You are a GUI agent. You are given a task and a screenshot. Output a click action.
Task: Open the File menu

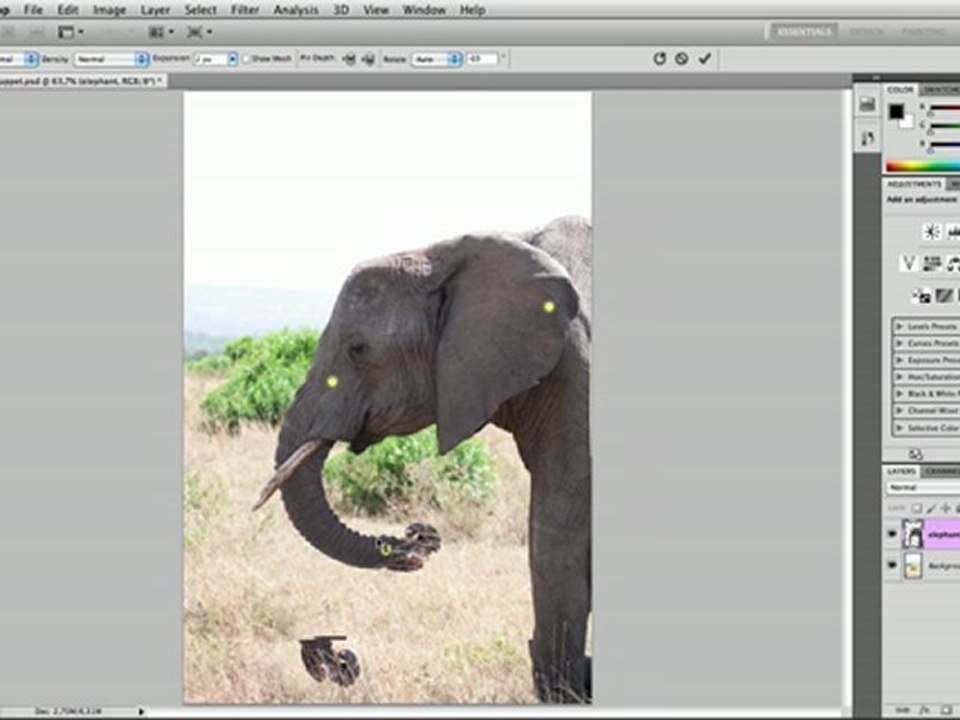tap(33, 10)
